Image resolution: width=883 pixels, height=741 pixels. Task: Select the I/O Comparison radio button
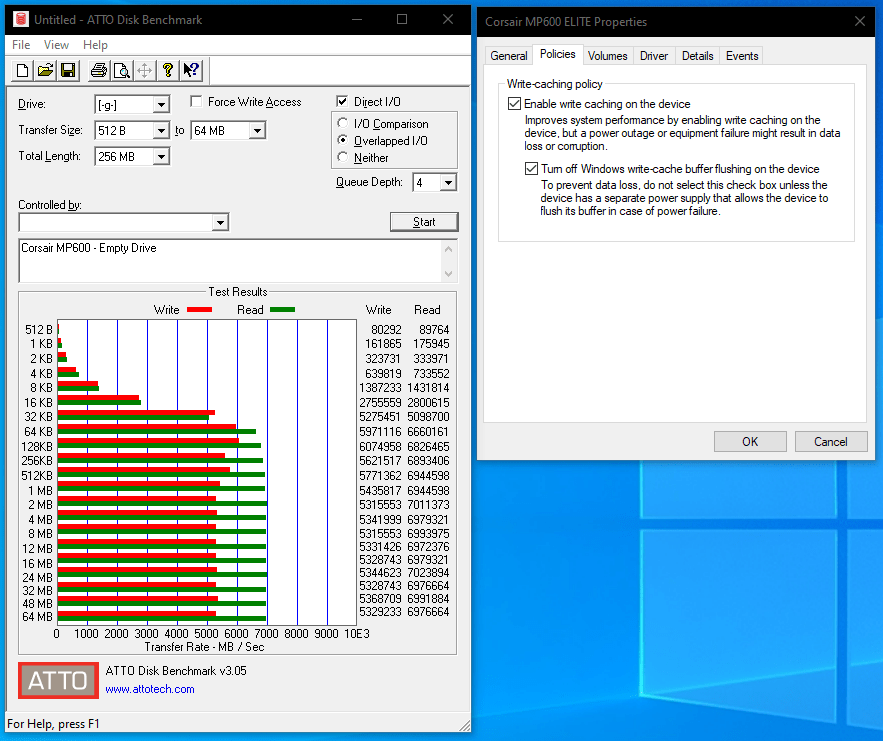(x=344, y=124)
